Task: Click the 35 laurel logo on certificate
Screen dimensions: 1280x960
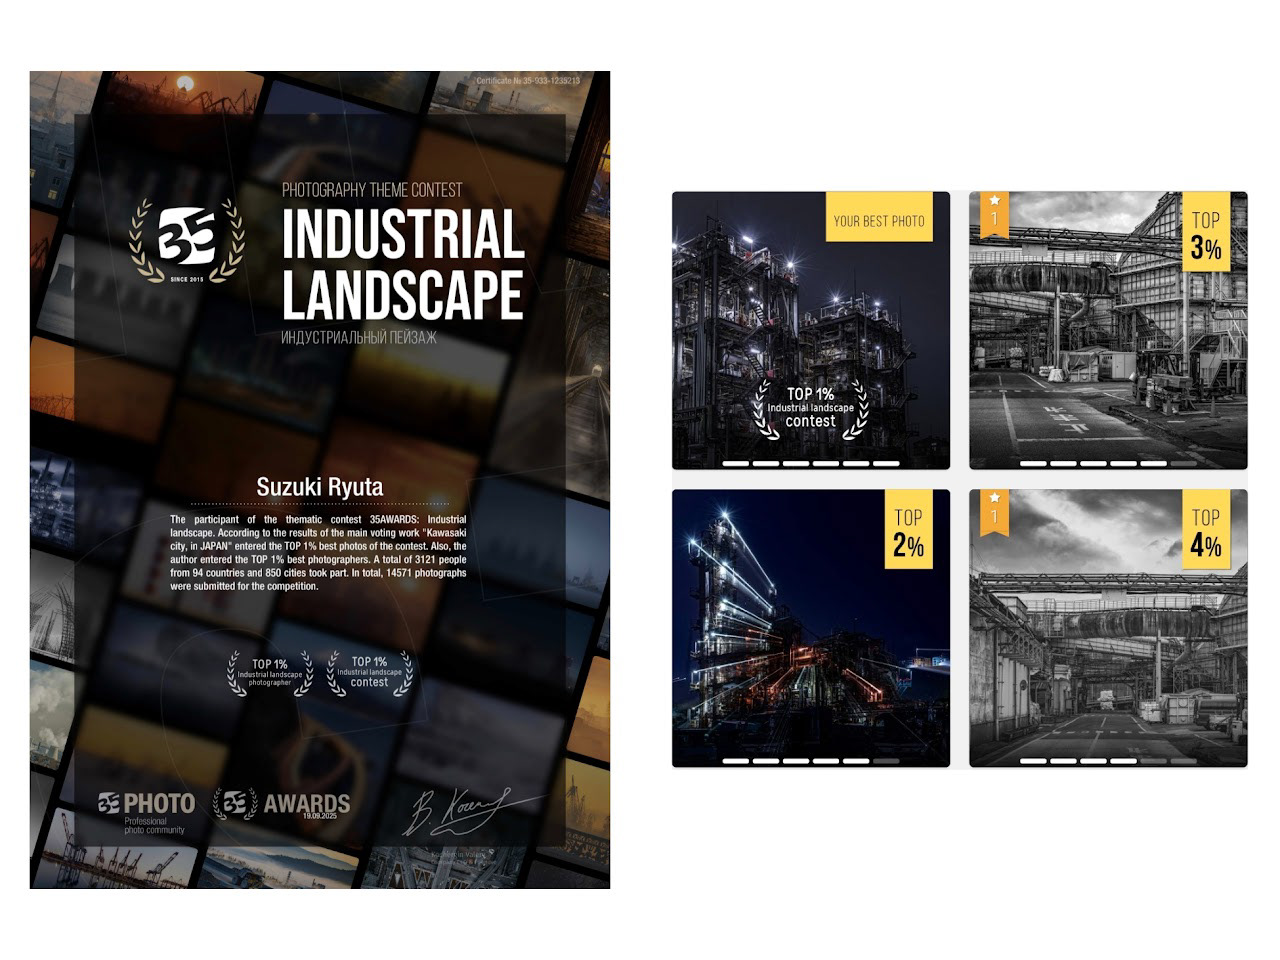Action: pyautogui.click(x=187, y=241)
